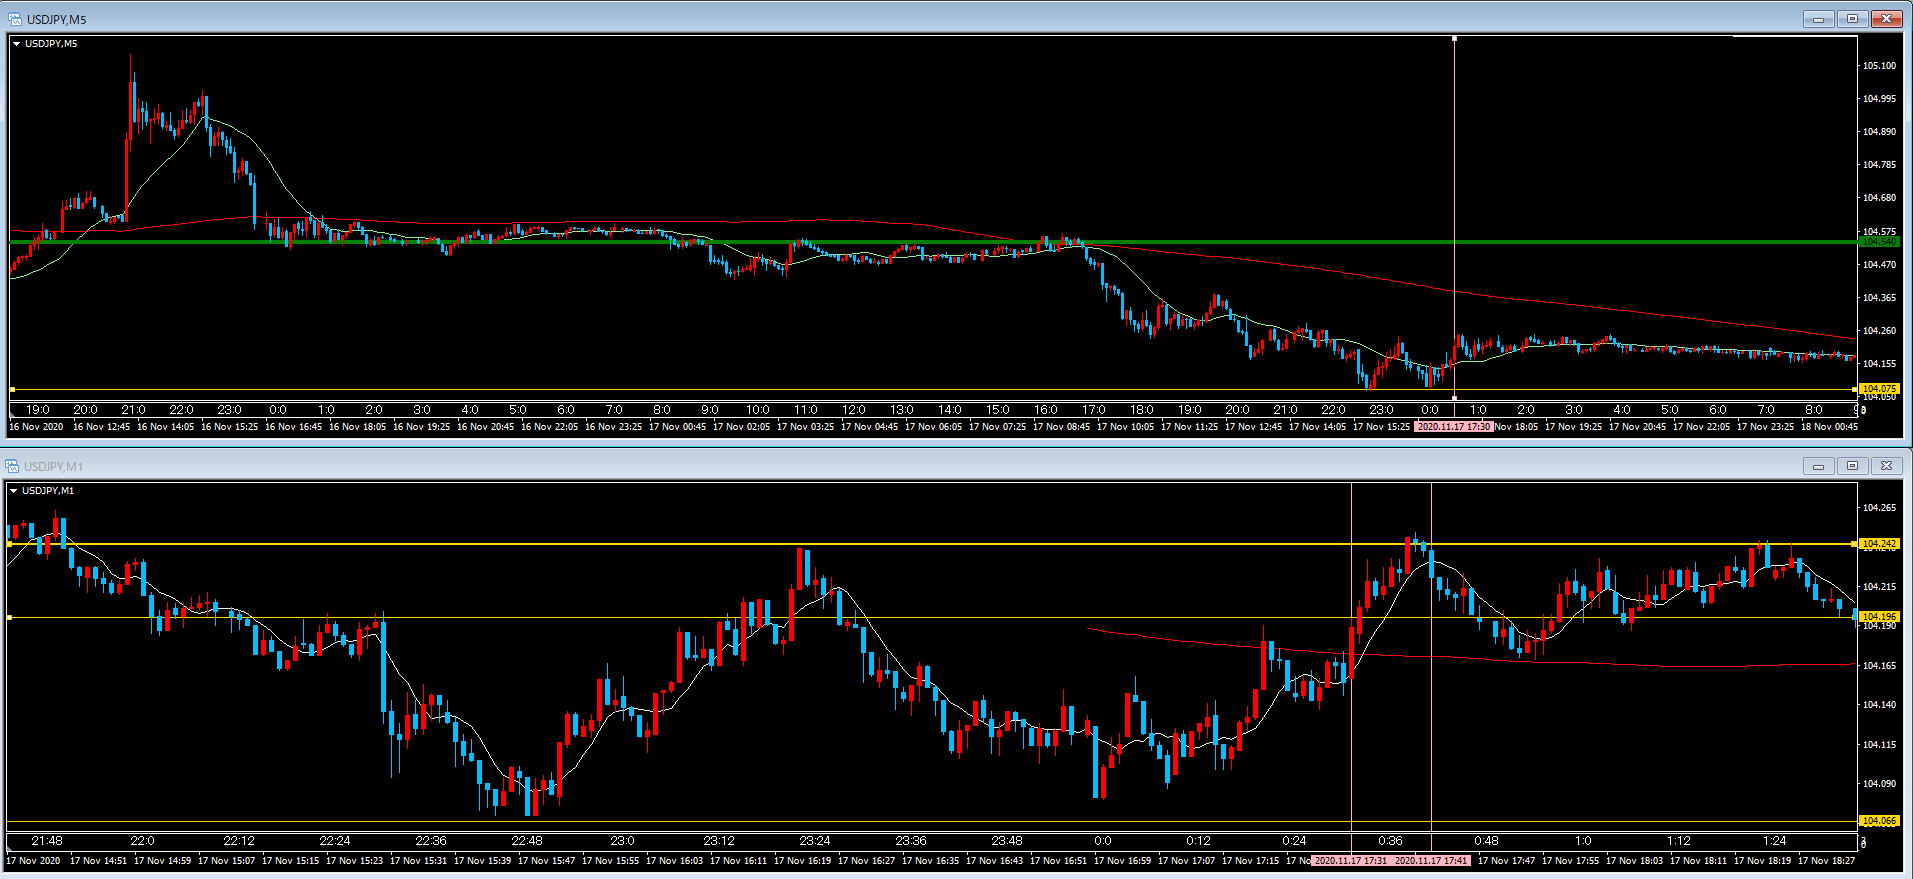Click the pink 2020.11.17 17:31 time marker
Screen dimensions: 1913x879
click(1350, 861)
